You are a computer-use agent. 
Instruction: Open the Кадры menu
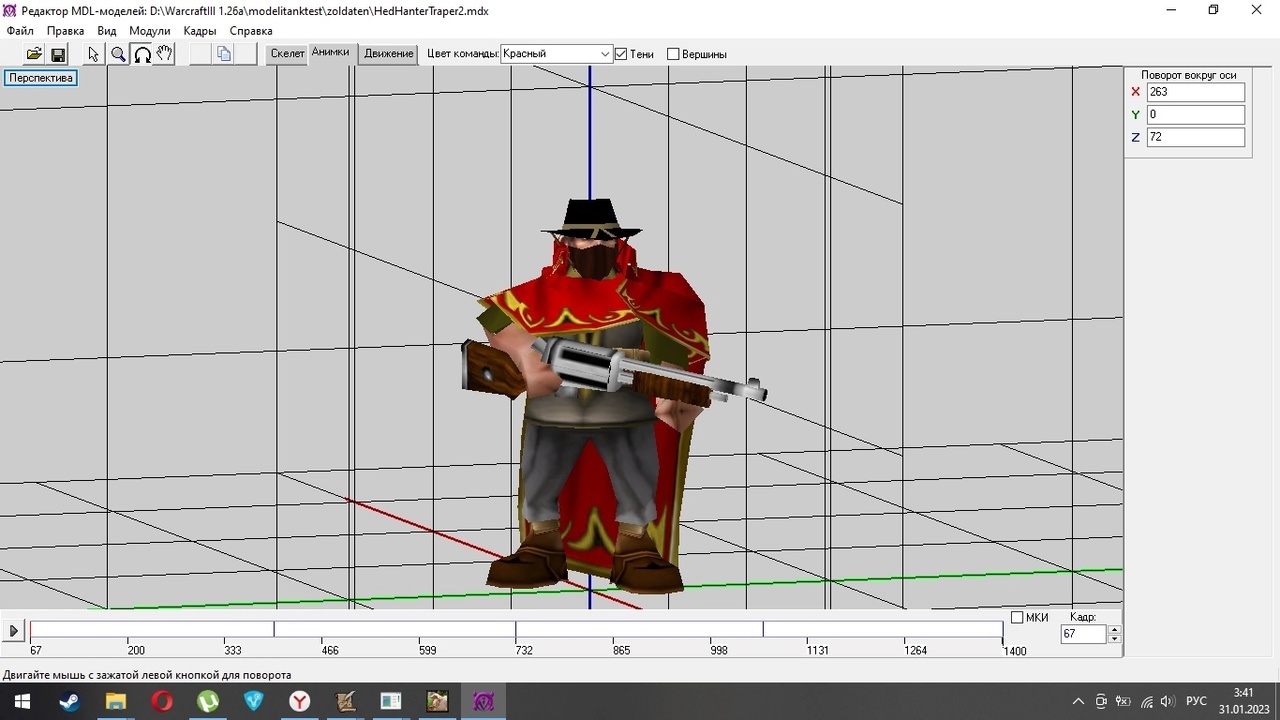pos(200,31)
